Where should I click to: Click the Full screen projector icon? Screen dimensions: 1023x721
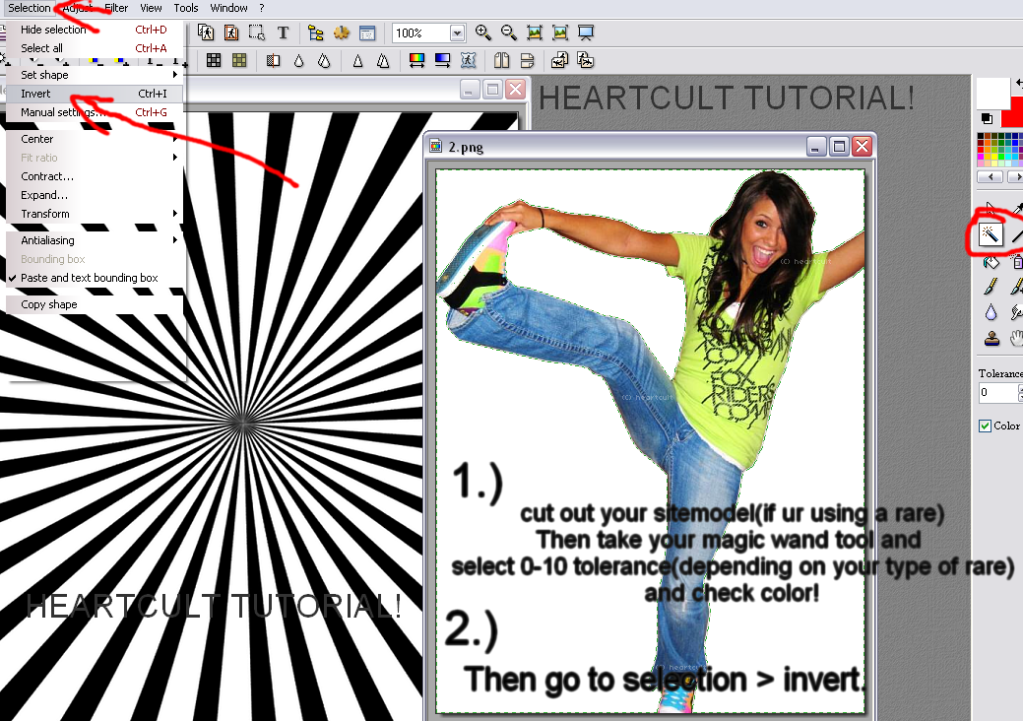coord(586,33)
